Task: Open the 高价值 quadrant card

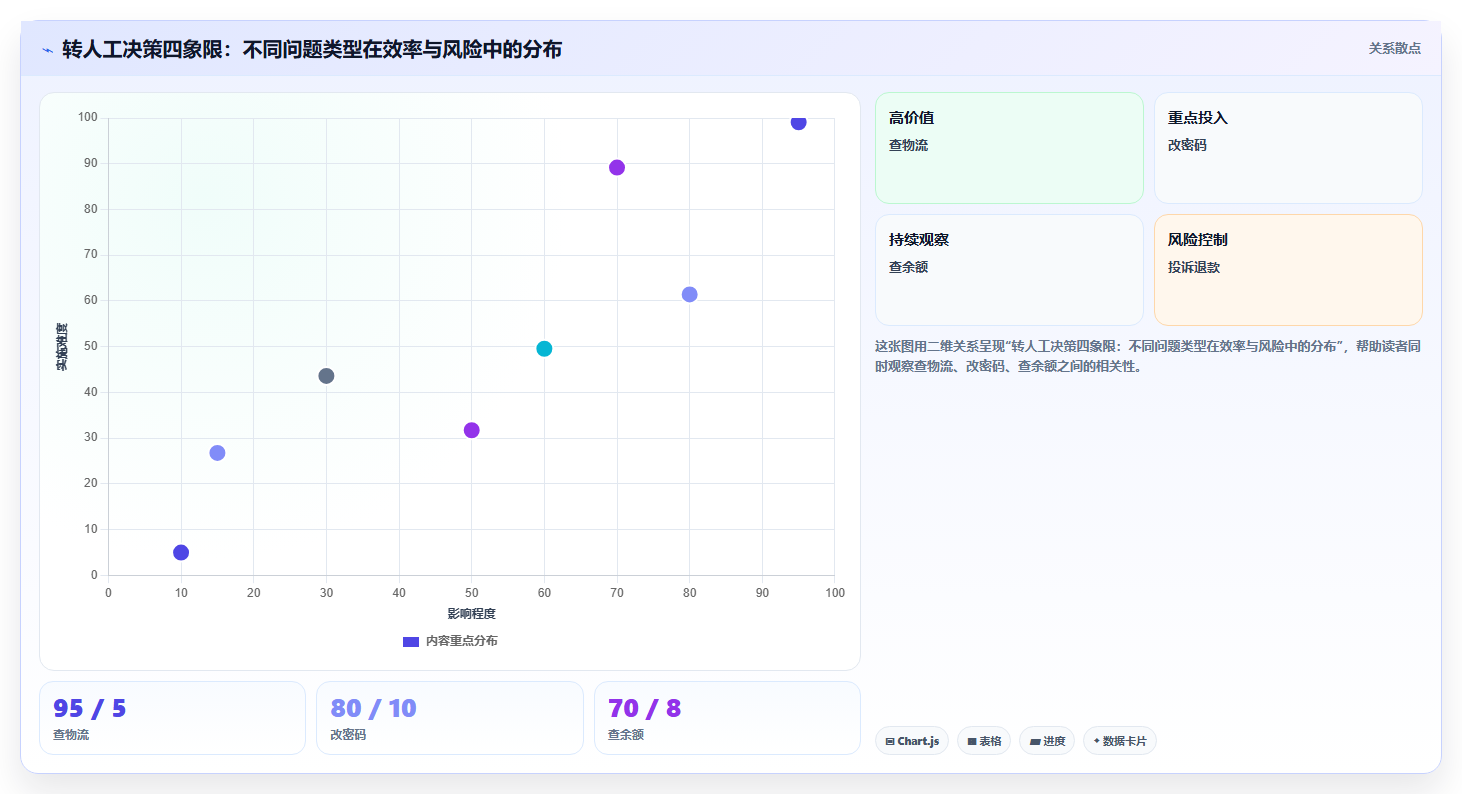Action: pos(1009,148)
